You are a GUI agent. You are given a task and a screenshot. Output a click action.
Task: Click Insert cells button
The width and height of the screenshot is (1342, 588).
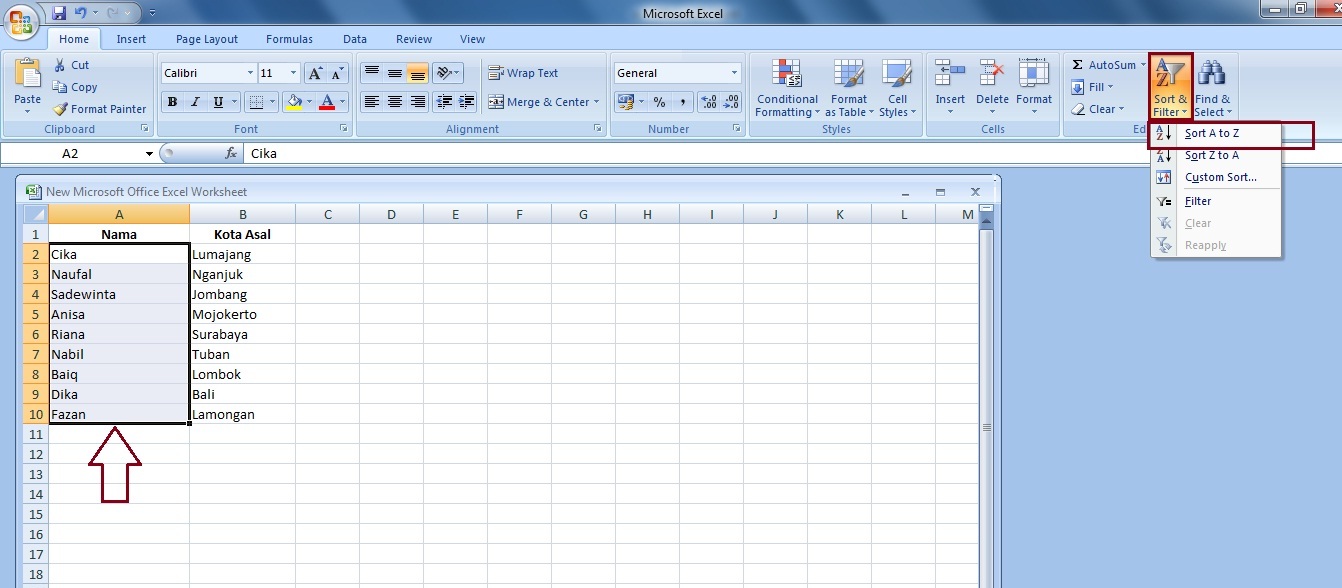950,88
